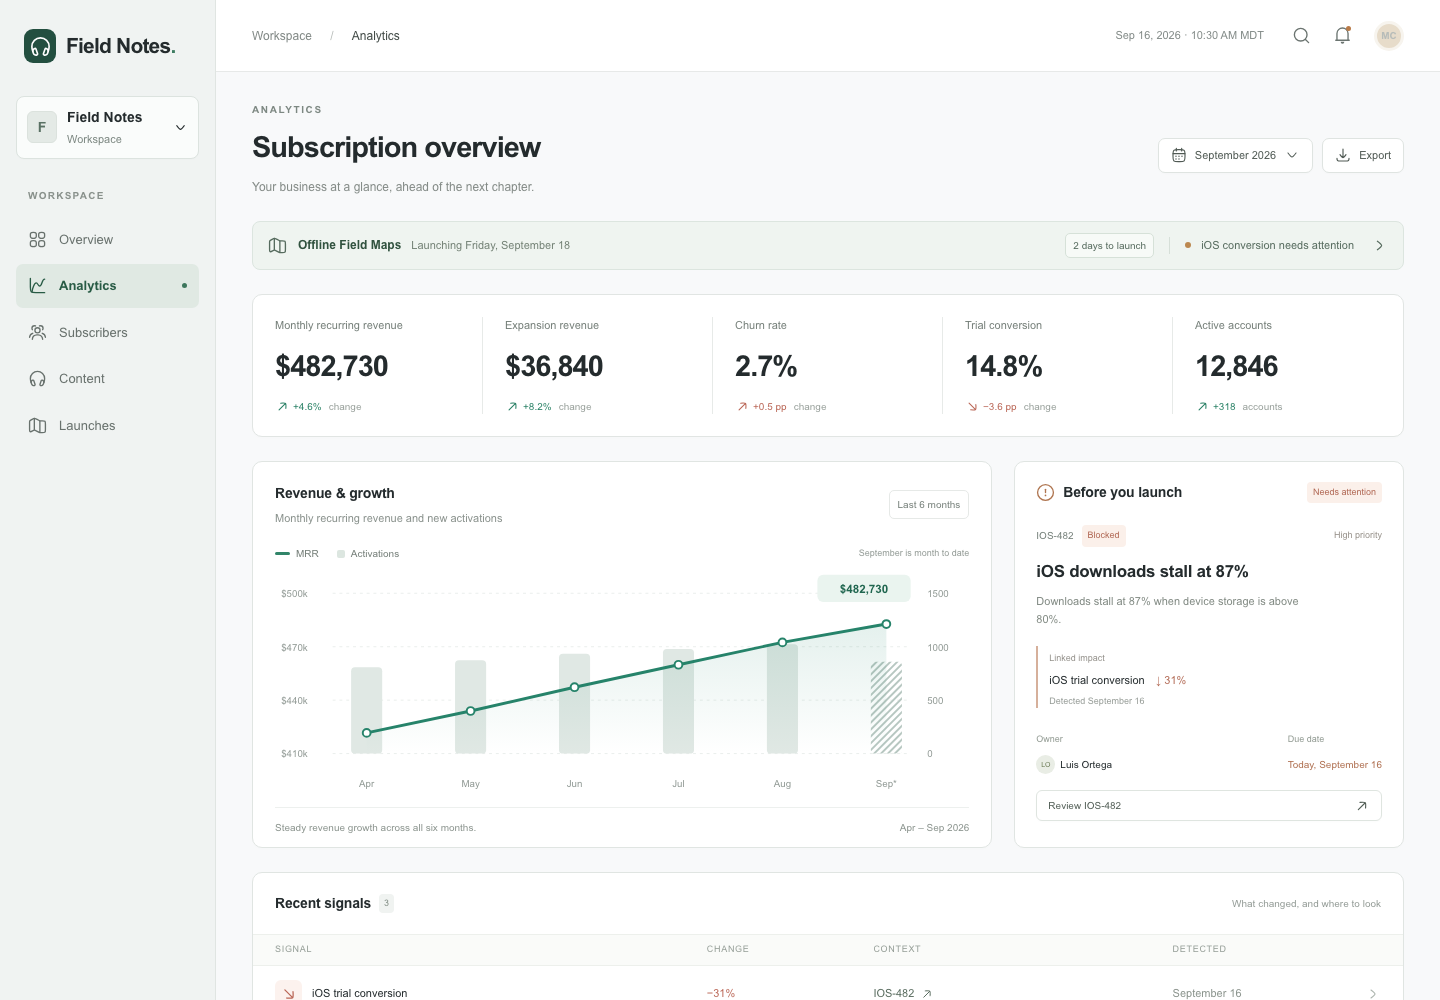The width and height of the screenshot is (1440, 1000).
Task: Toggle the MRR legend item
Action: click(x=297, y=554)
